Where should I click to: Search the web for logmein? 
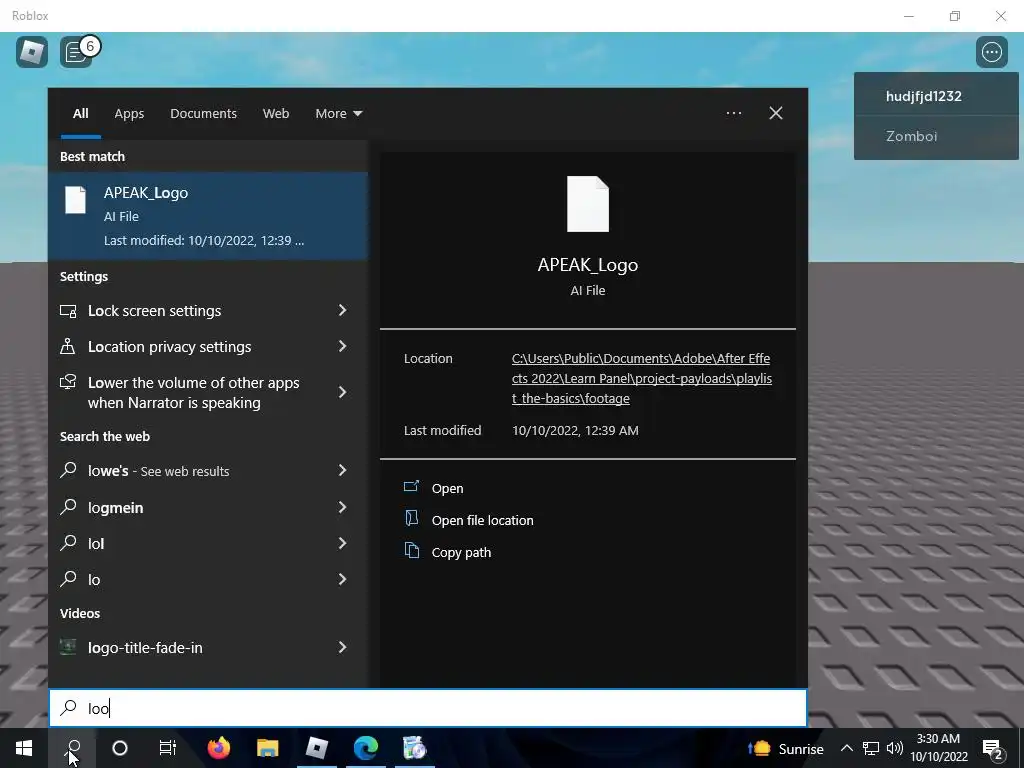tap(195, 507)
